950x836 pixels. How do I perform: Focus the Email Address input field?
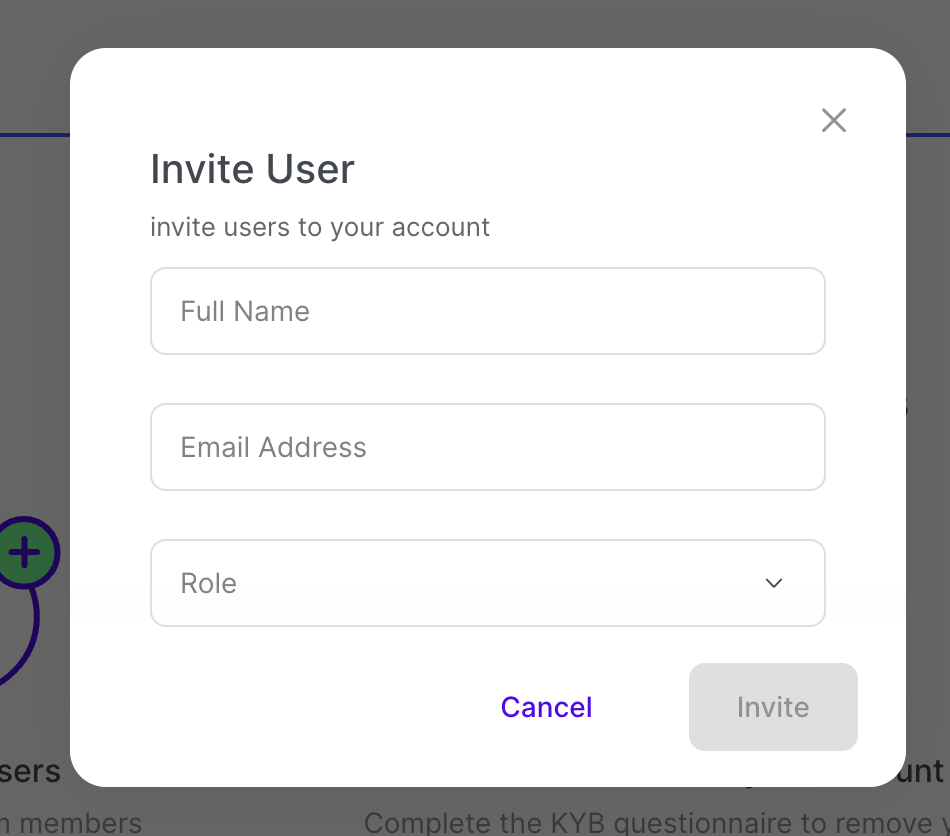click(487, 447)
